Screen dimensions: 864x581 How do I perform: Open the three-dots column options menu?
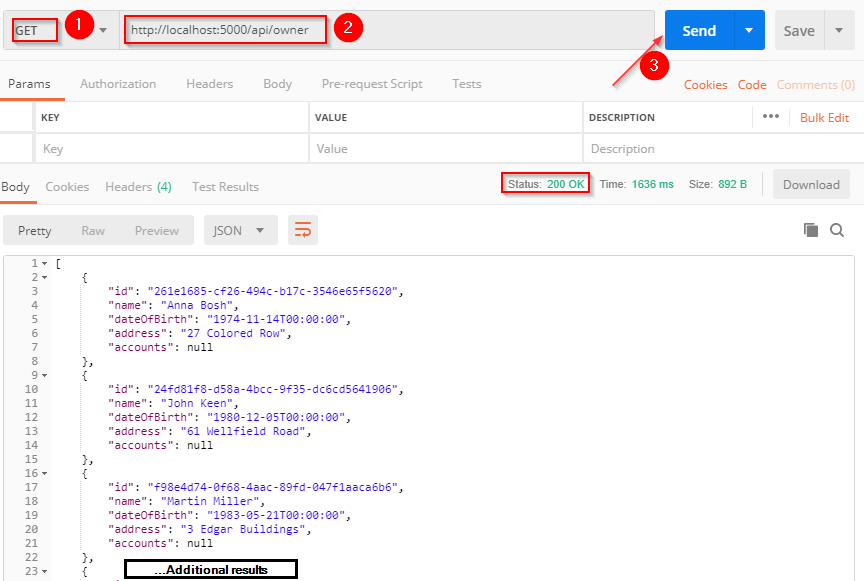(x=770, y=117)
